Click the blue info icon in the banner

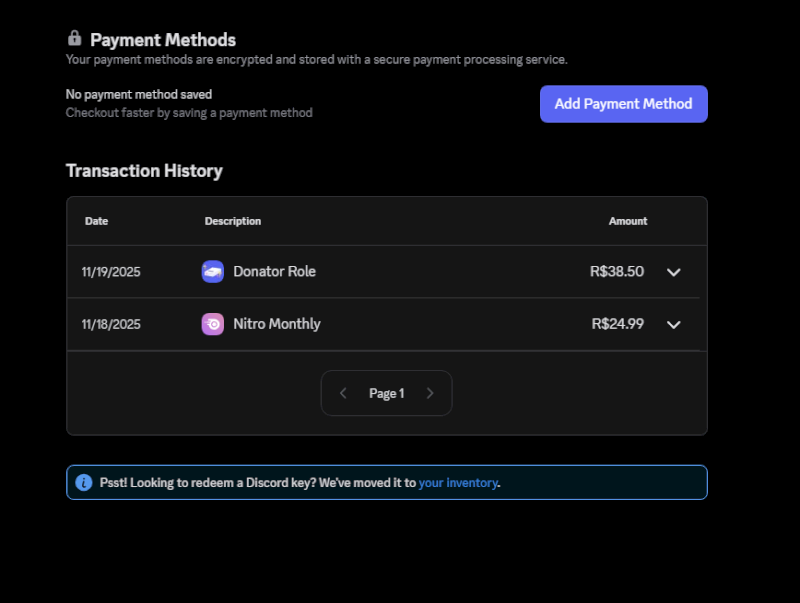coord(84,482)
